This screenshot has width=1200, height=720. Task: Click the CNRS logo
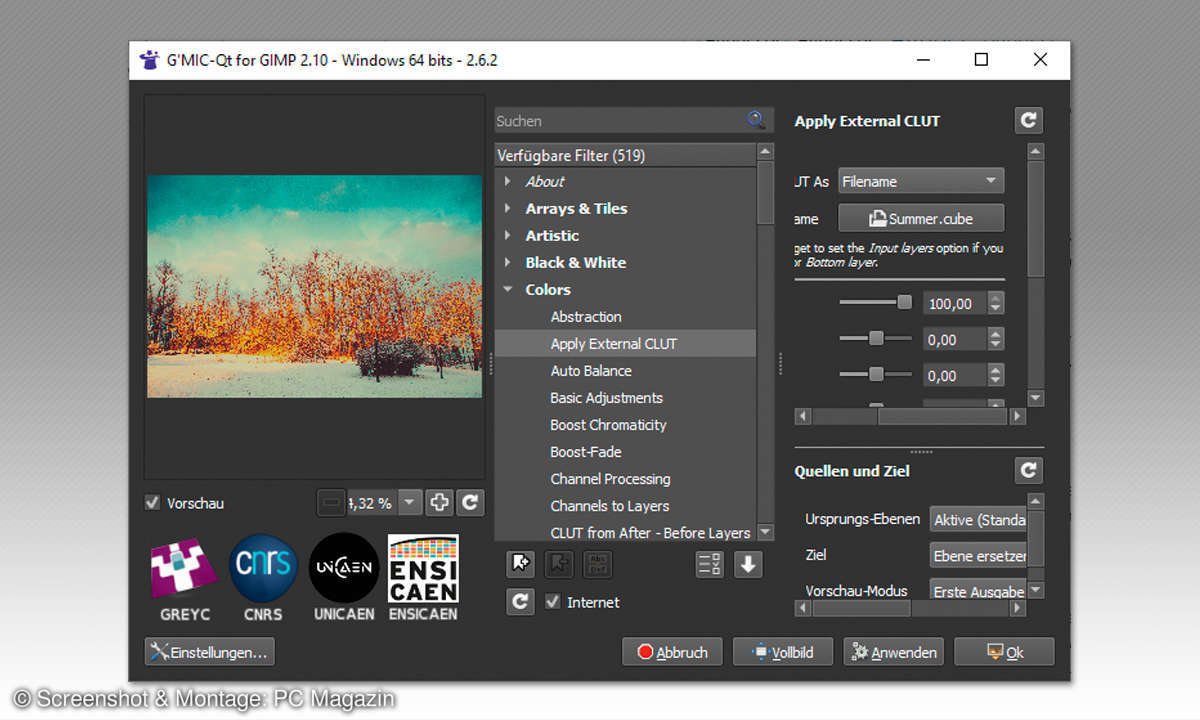263,577
